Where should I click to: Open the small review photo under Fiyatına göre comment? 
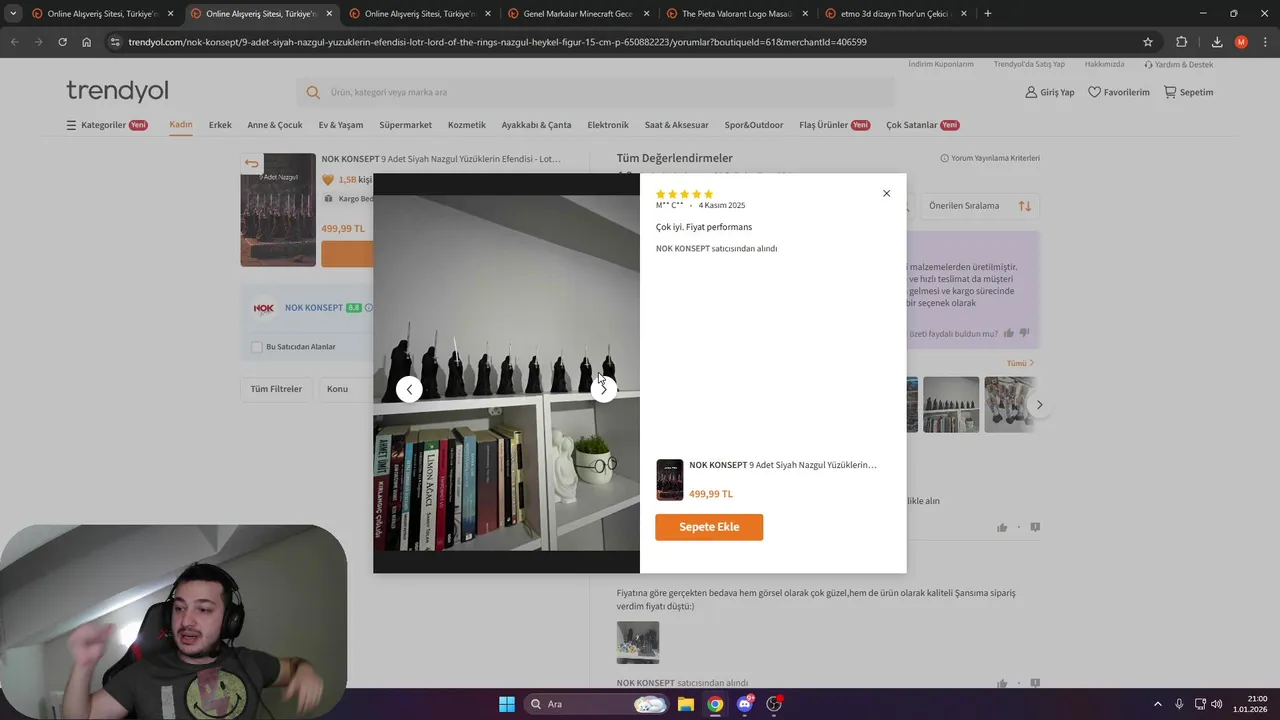[638, 642]
